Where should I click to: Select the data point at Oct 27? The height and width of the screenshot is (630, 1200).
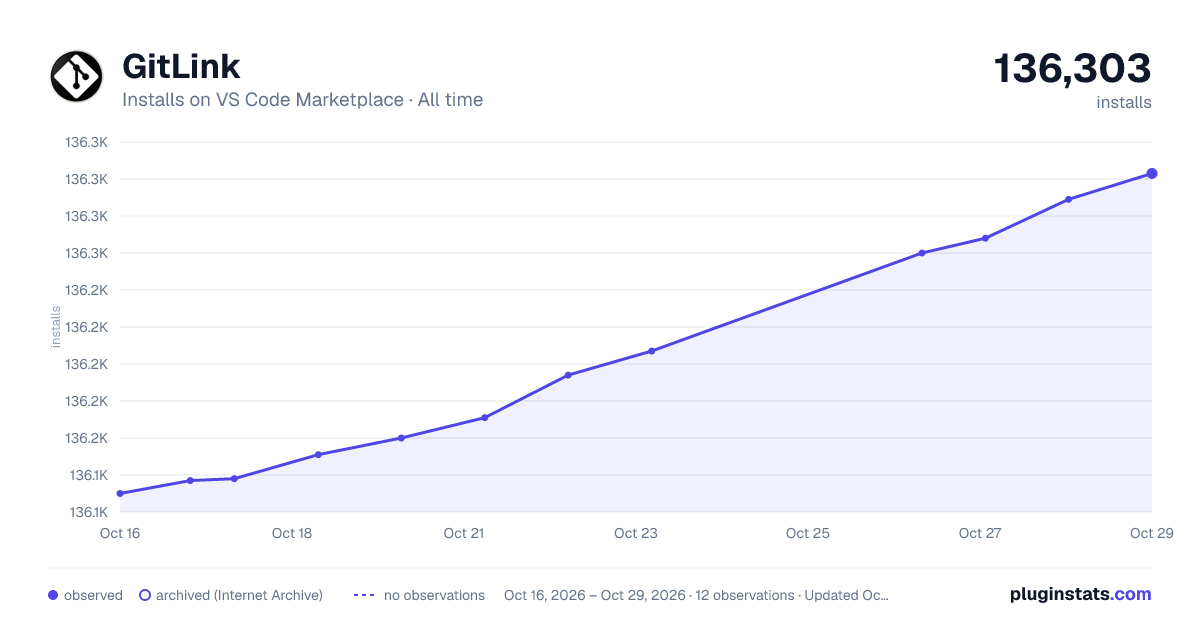[x=985, y=238]
